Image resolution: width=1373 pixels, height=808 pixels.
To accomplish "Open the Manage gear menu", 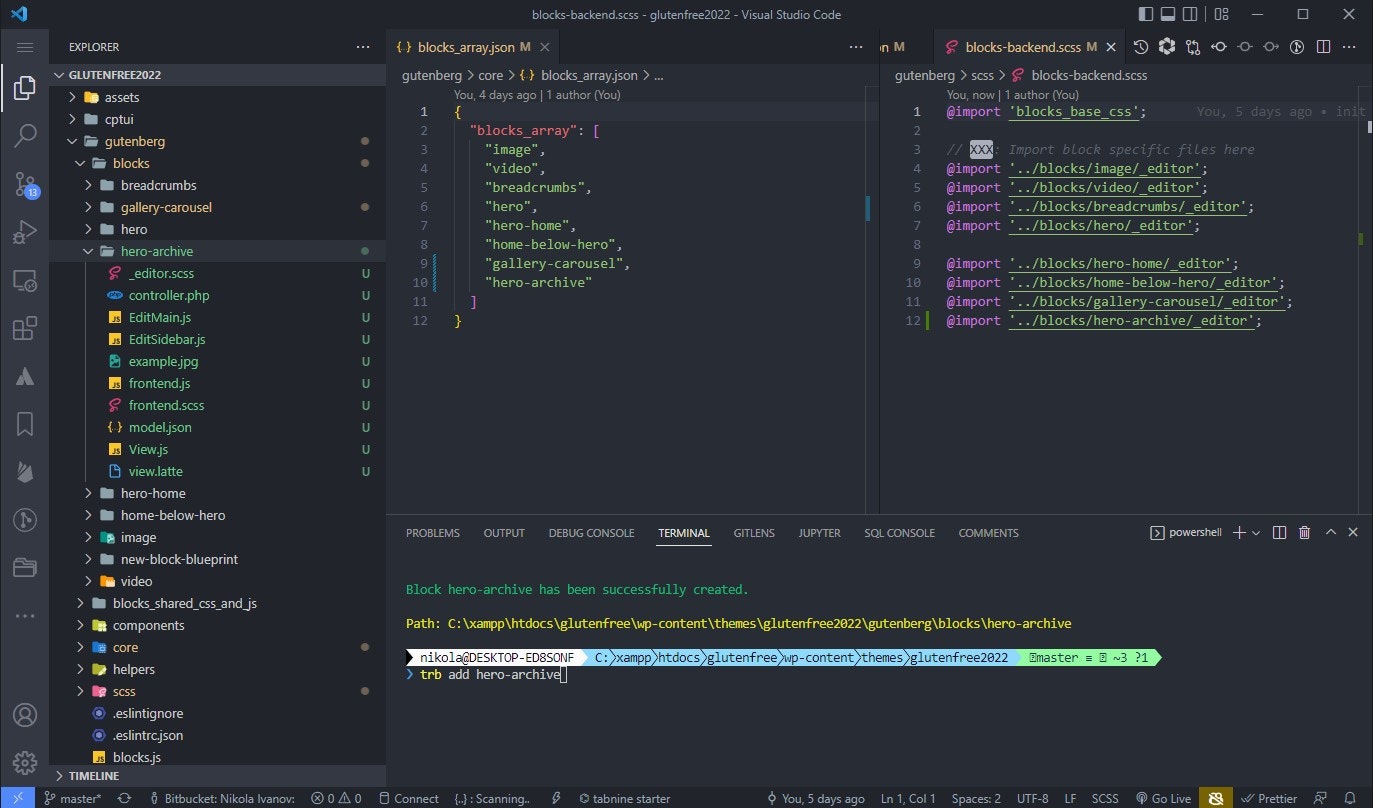I will (x=25, y=762).
